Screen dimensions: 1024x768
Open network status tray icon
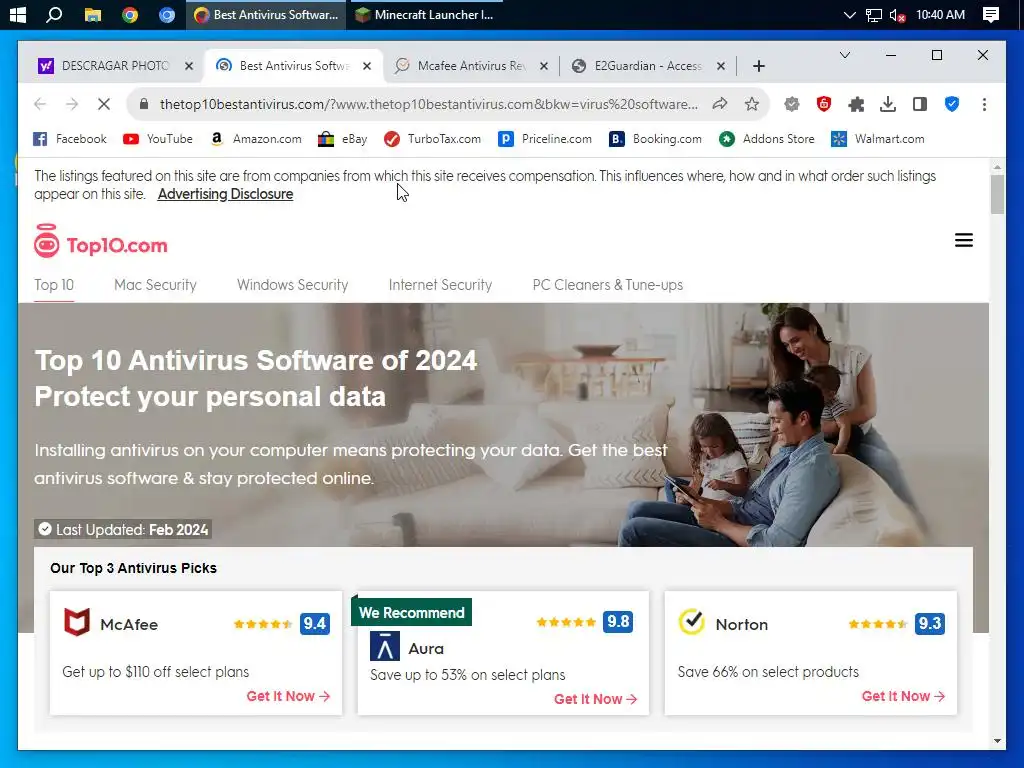coord(873,14)
